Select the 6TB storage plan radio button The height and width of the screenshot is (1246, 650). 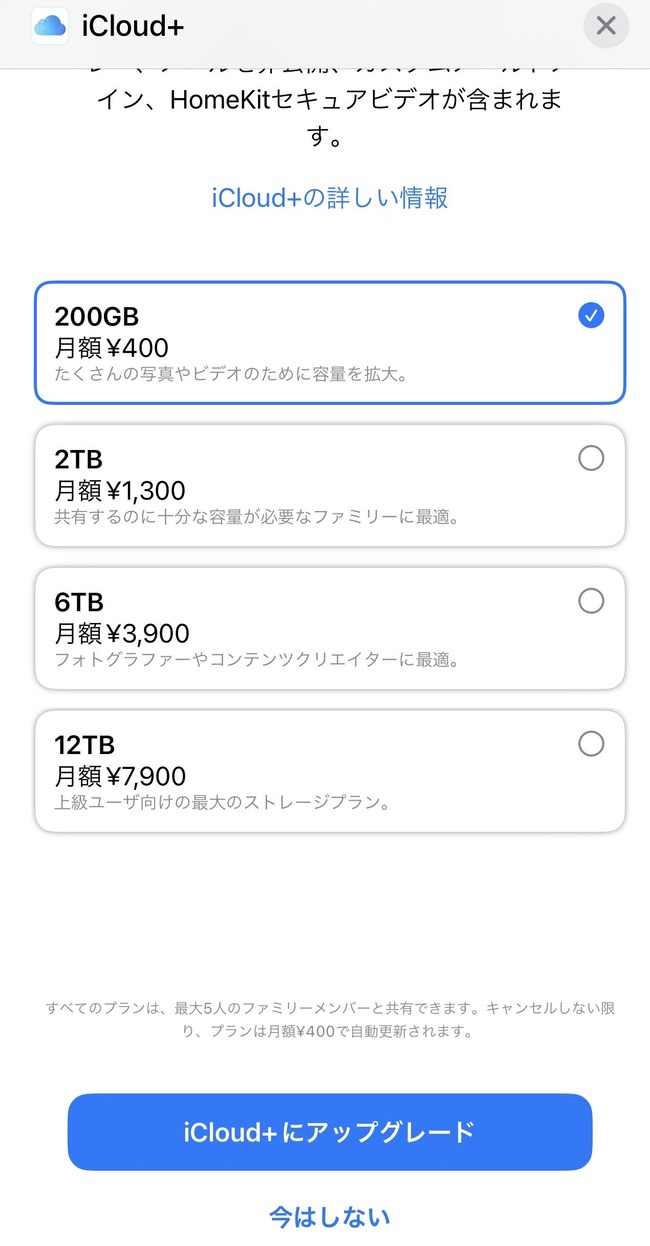point(591,601)
